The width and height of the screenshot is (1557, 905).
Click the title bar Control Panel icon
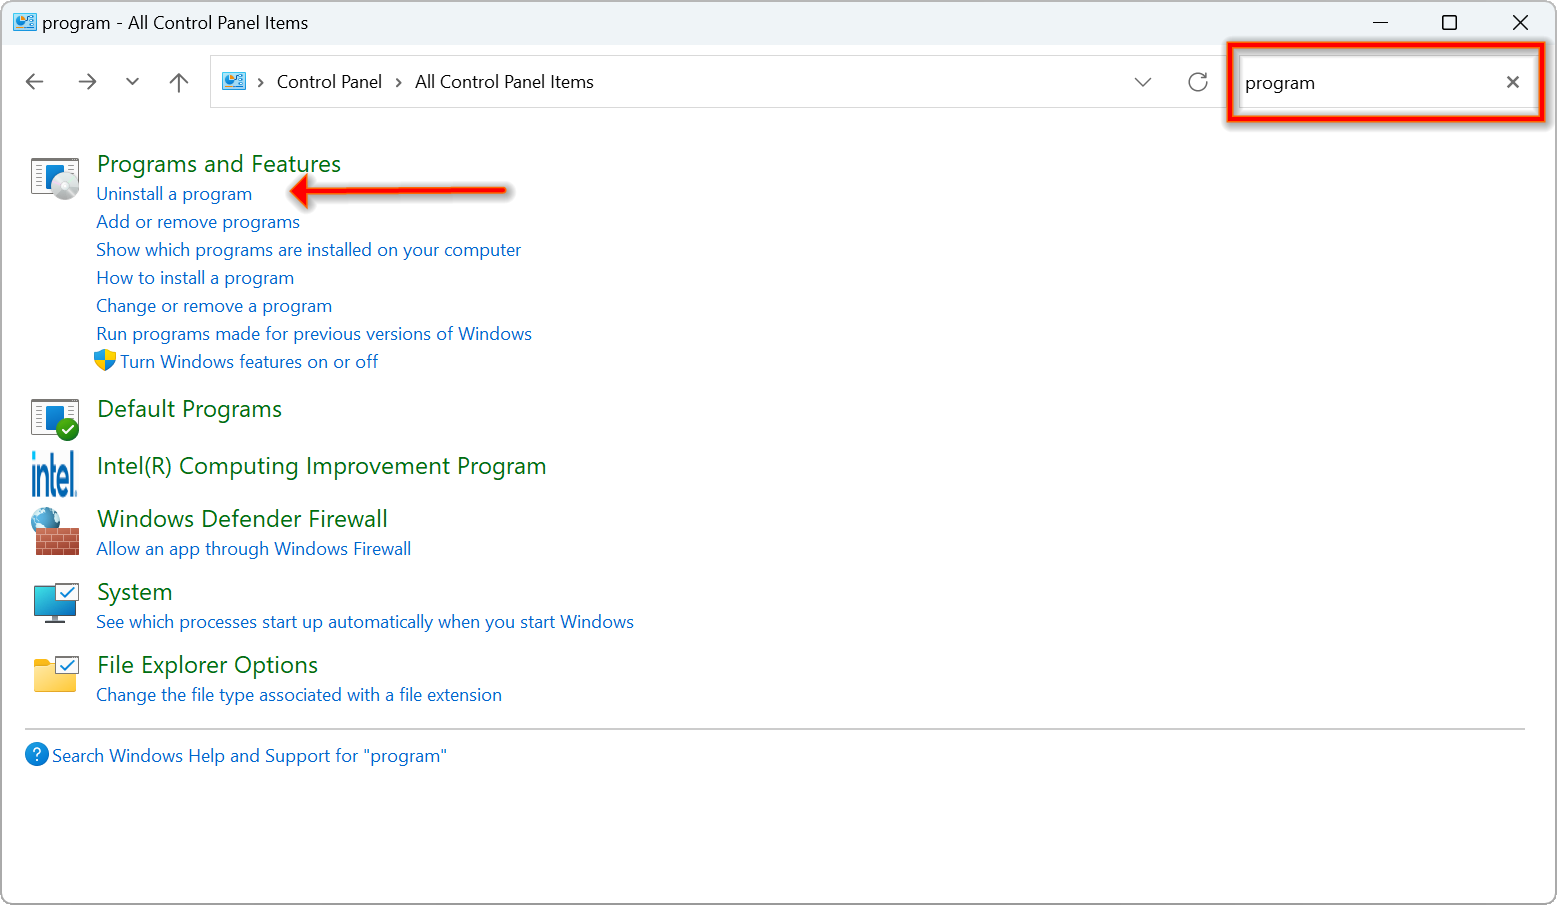click(25, 22)
